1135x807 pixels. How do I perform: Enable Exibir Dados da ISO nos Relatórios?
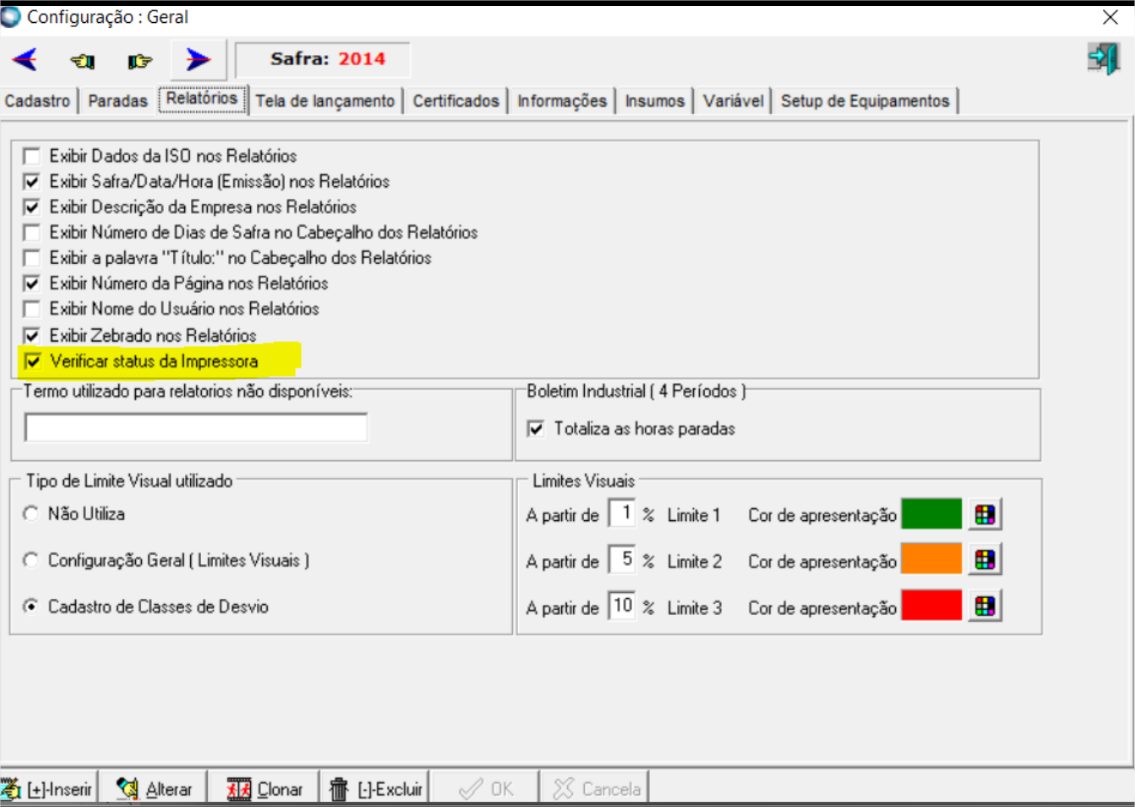[33, 156]
